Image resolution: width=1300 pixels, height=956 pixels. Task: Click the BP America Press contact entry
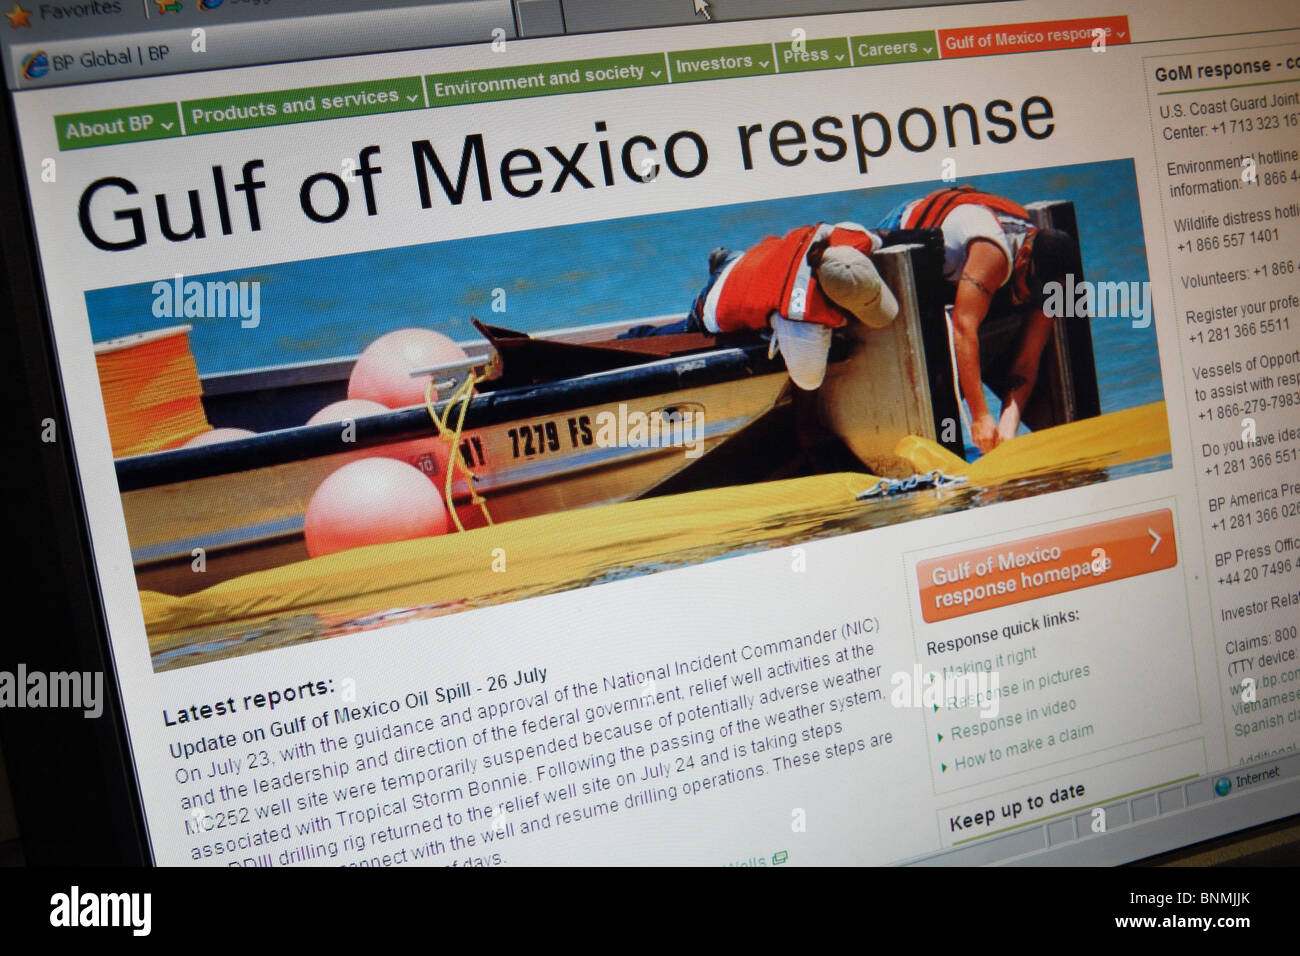pyautogui.click(x=1252, y=509)
